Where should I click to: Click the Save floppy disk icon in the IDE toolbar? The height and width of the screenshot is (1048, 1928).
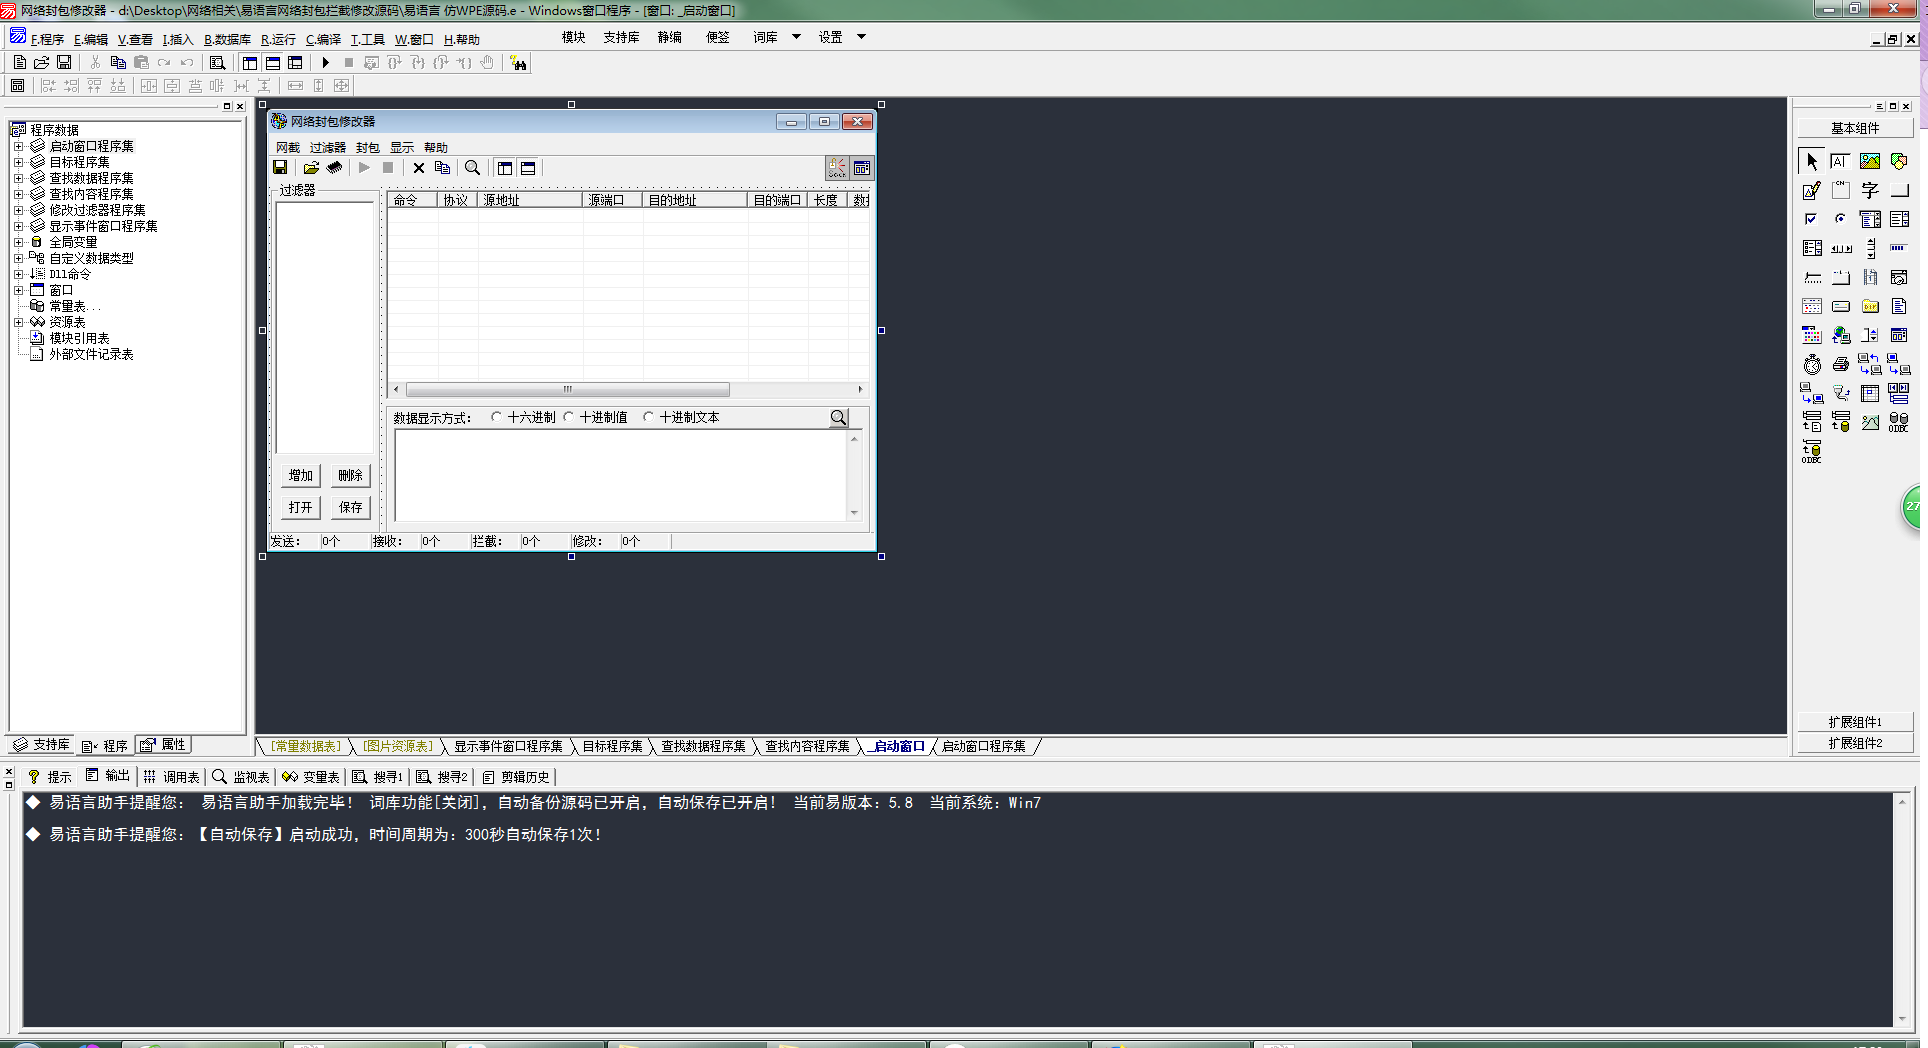point(63,62)
